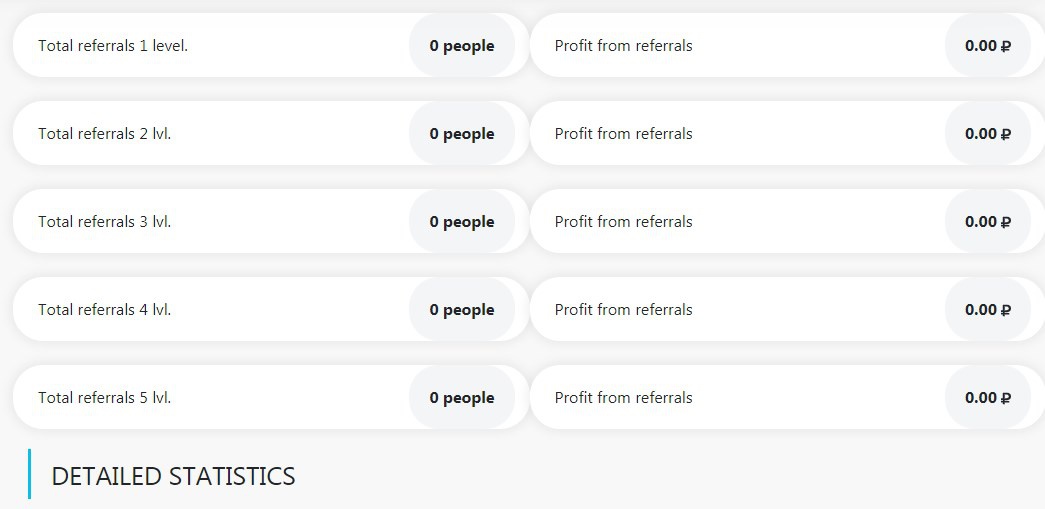Select the "Total referrals 2 lvl." label
Screen dimensions: 1045x509
tap(105, 134)
